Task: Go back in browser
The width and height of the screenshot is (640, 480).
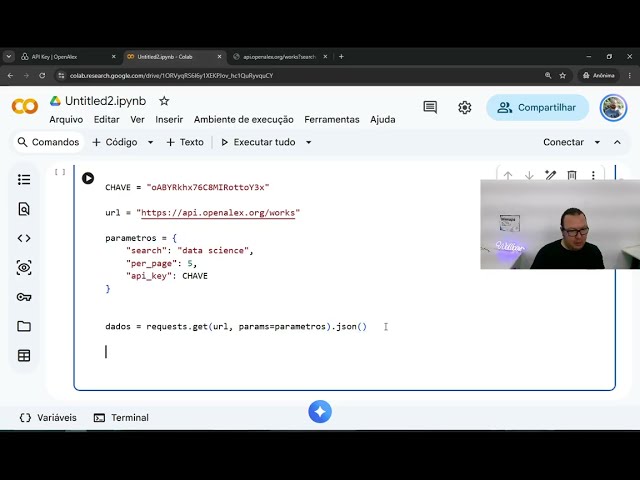Action: 11,76
